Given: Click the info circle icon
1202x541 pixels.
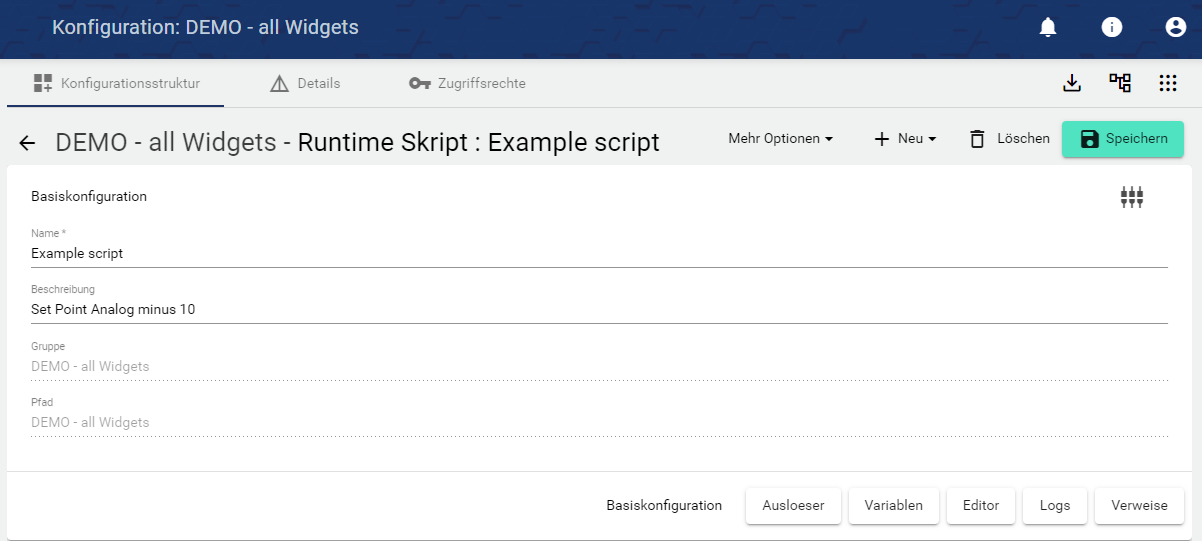Looking at the screenshot, I should pyautogui.click(x=1112, y=28).
